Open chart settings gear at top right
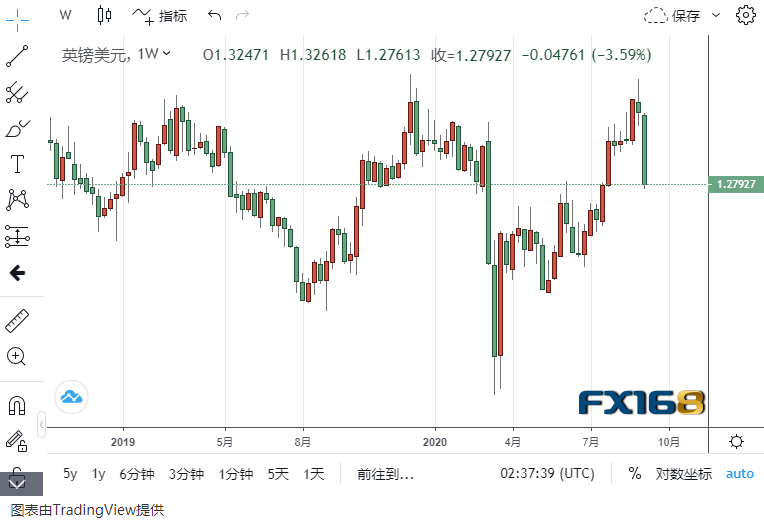Screen dimensions: 764x529 click(745, 15)
